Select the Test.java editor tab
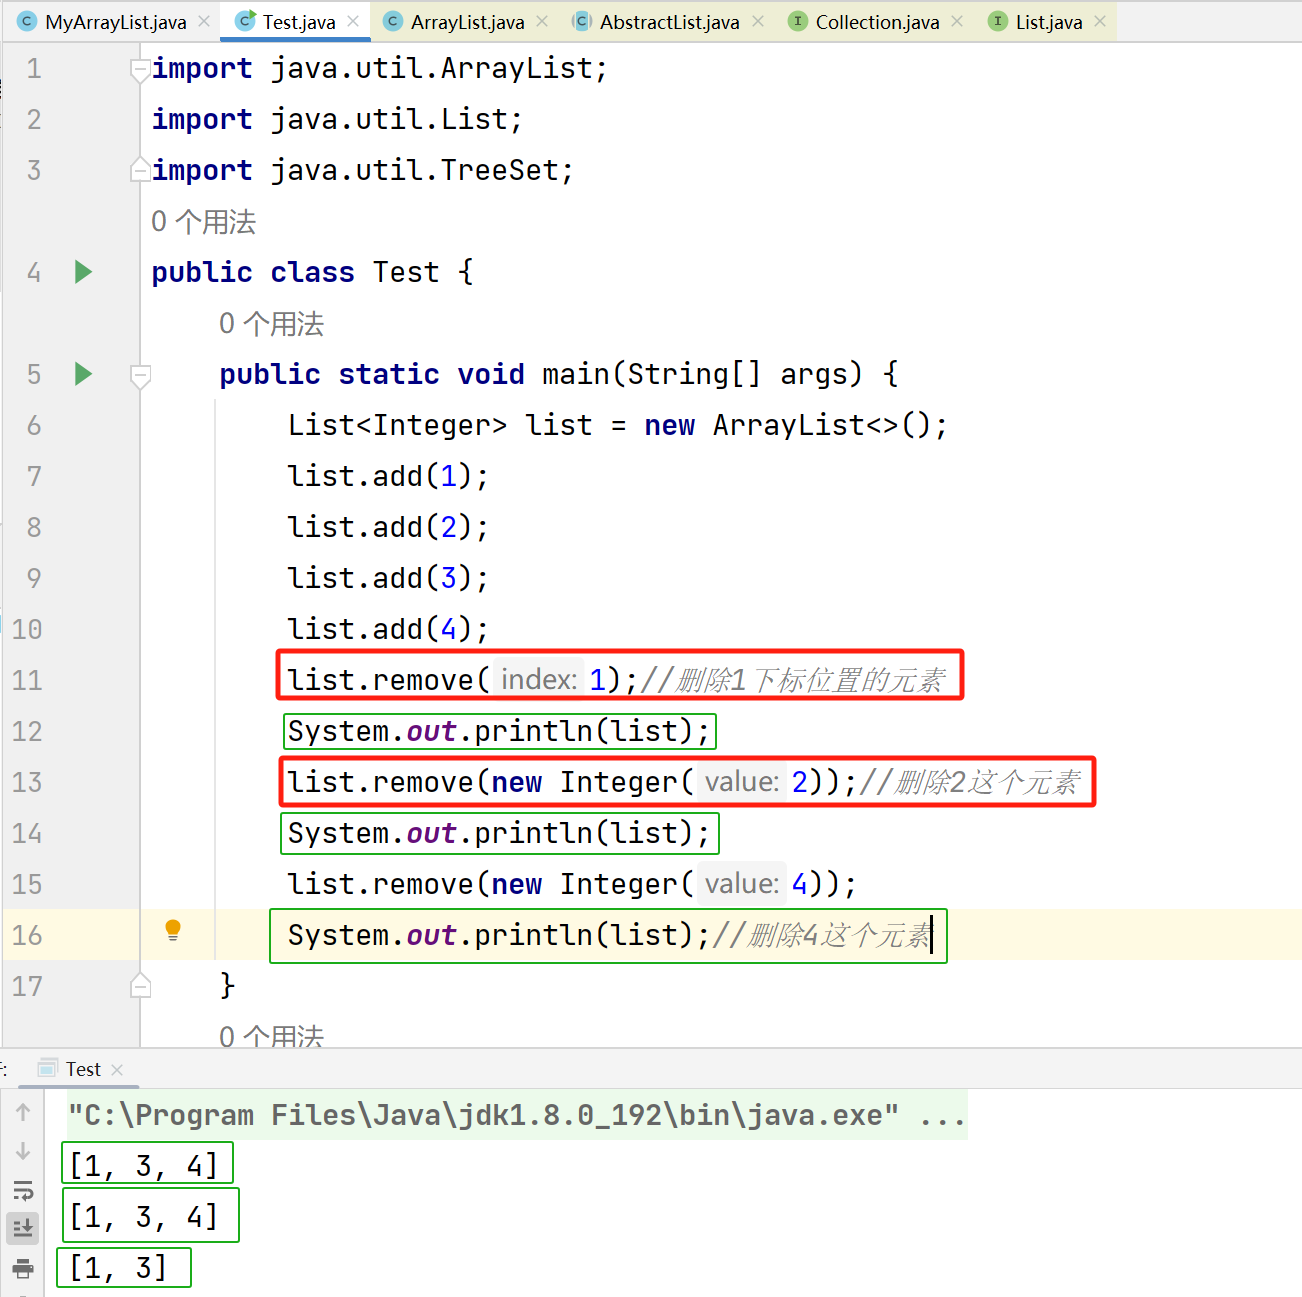 click(x=298, y=22)
